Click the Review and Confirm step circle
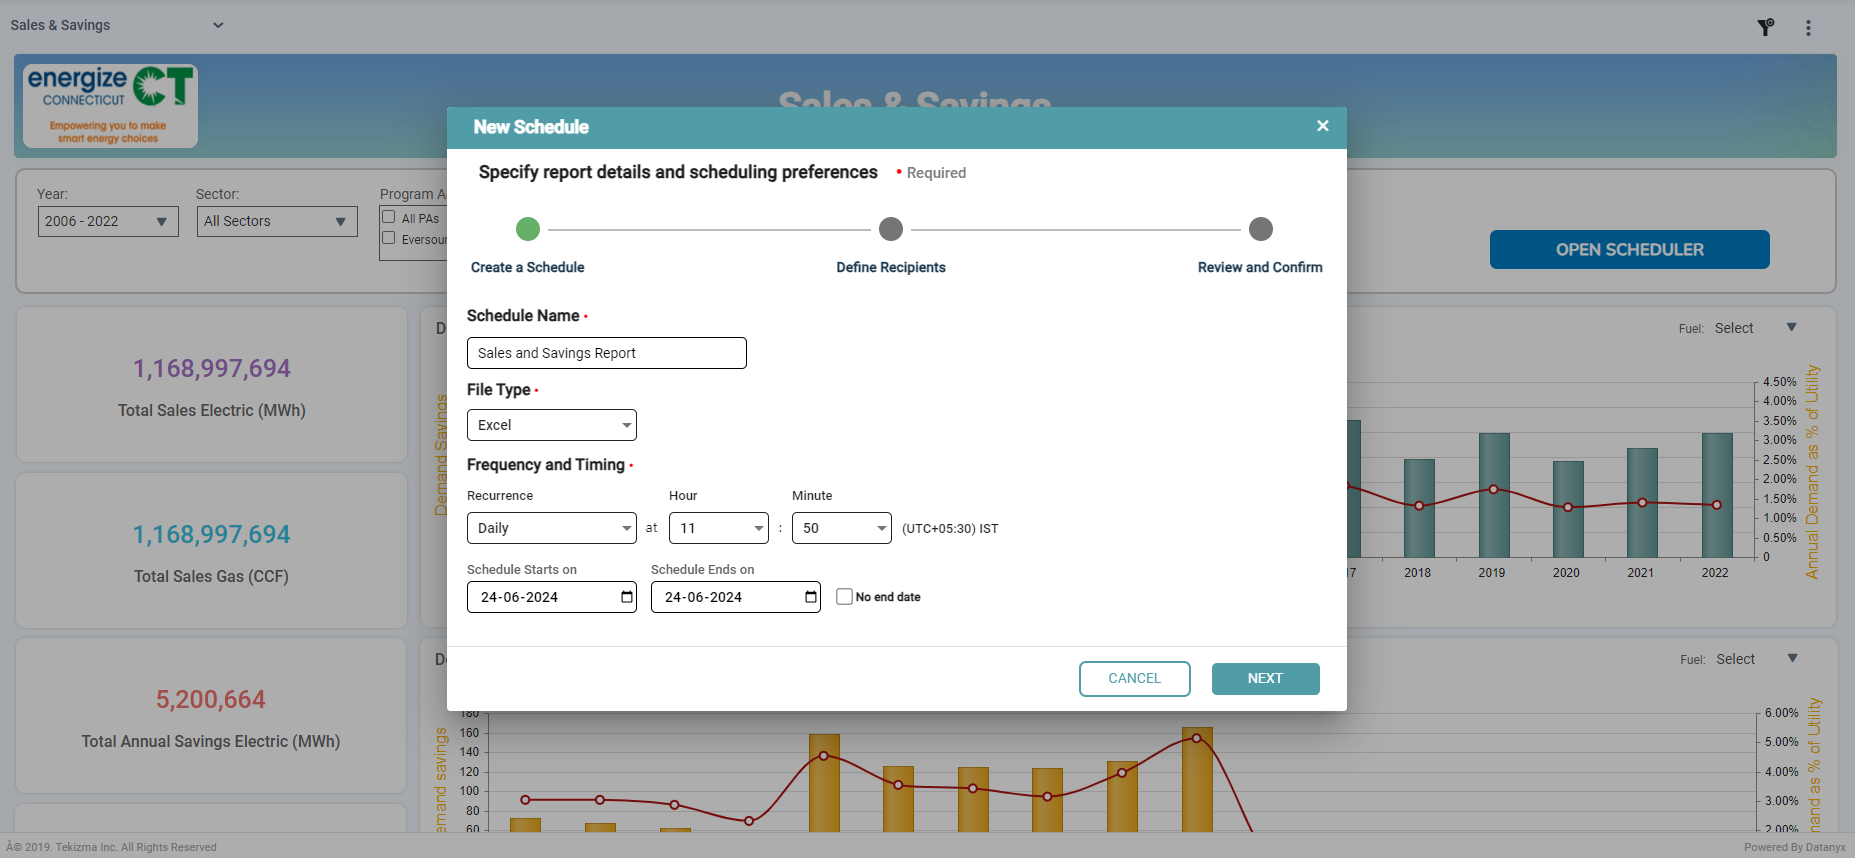The image size is (1855, 858). [1260, 229]
